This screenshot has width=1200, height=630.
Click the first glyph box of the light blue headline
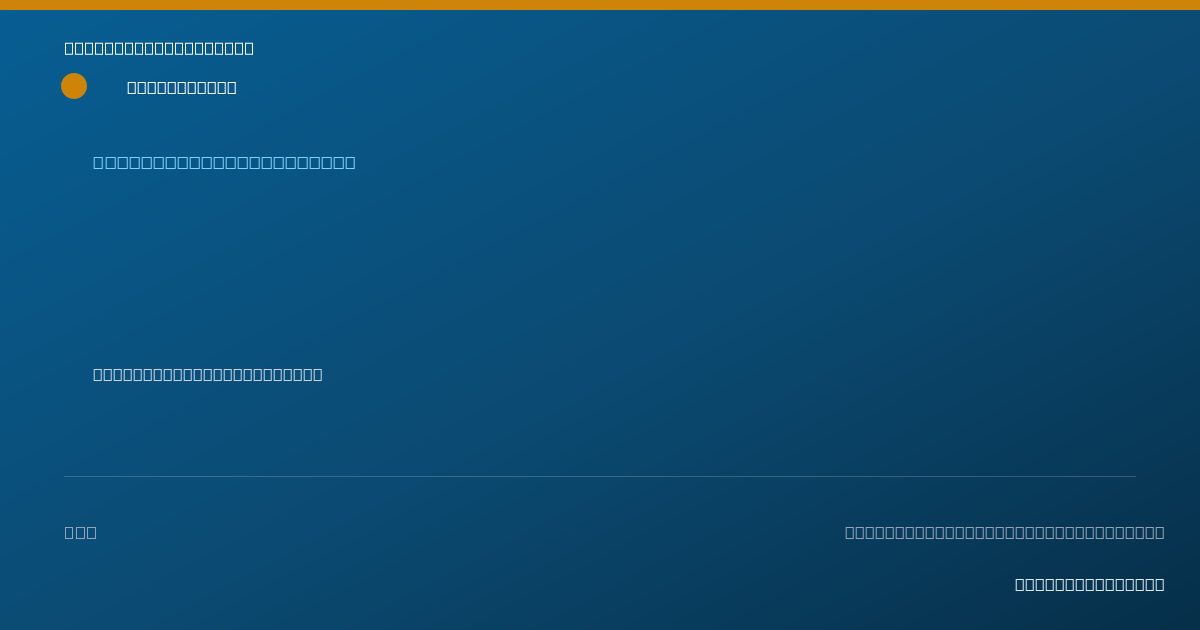(x=99, y=162)
